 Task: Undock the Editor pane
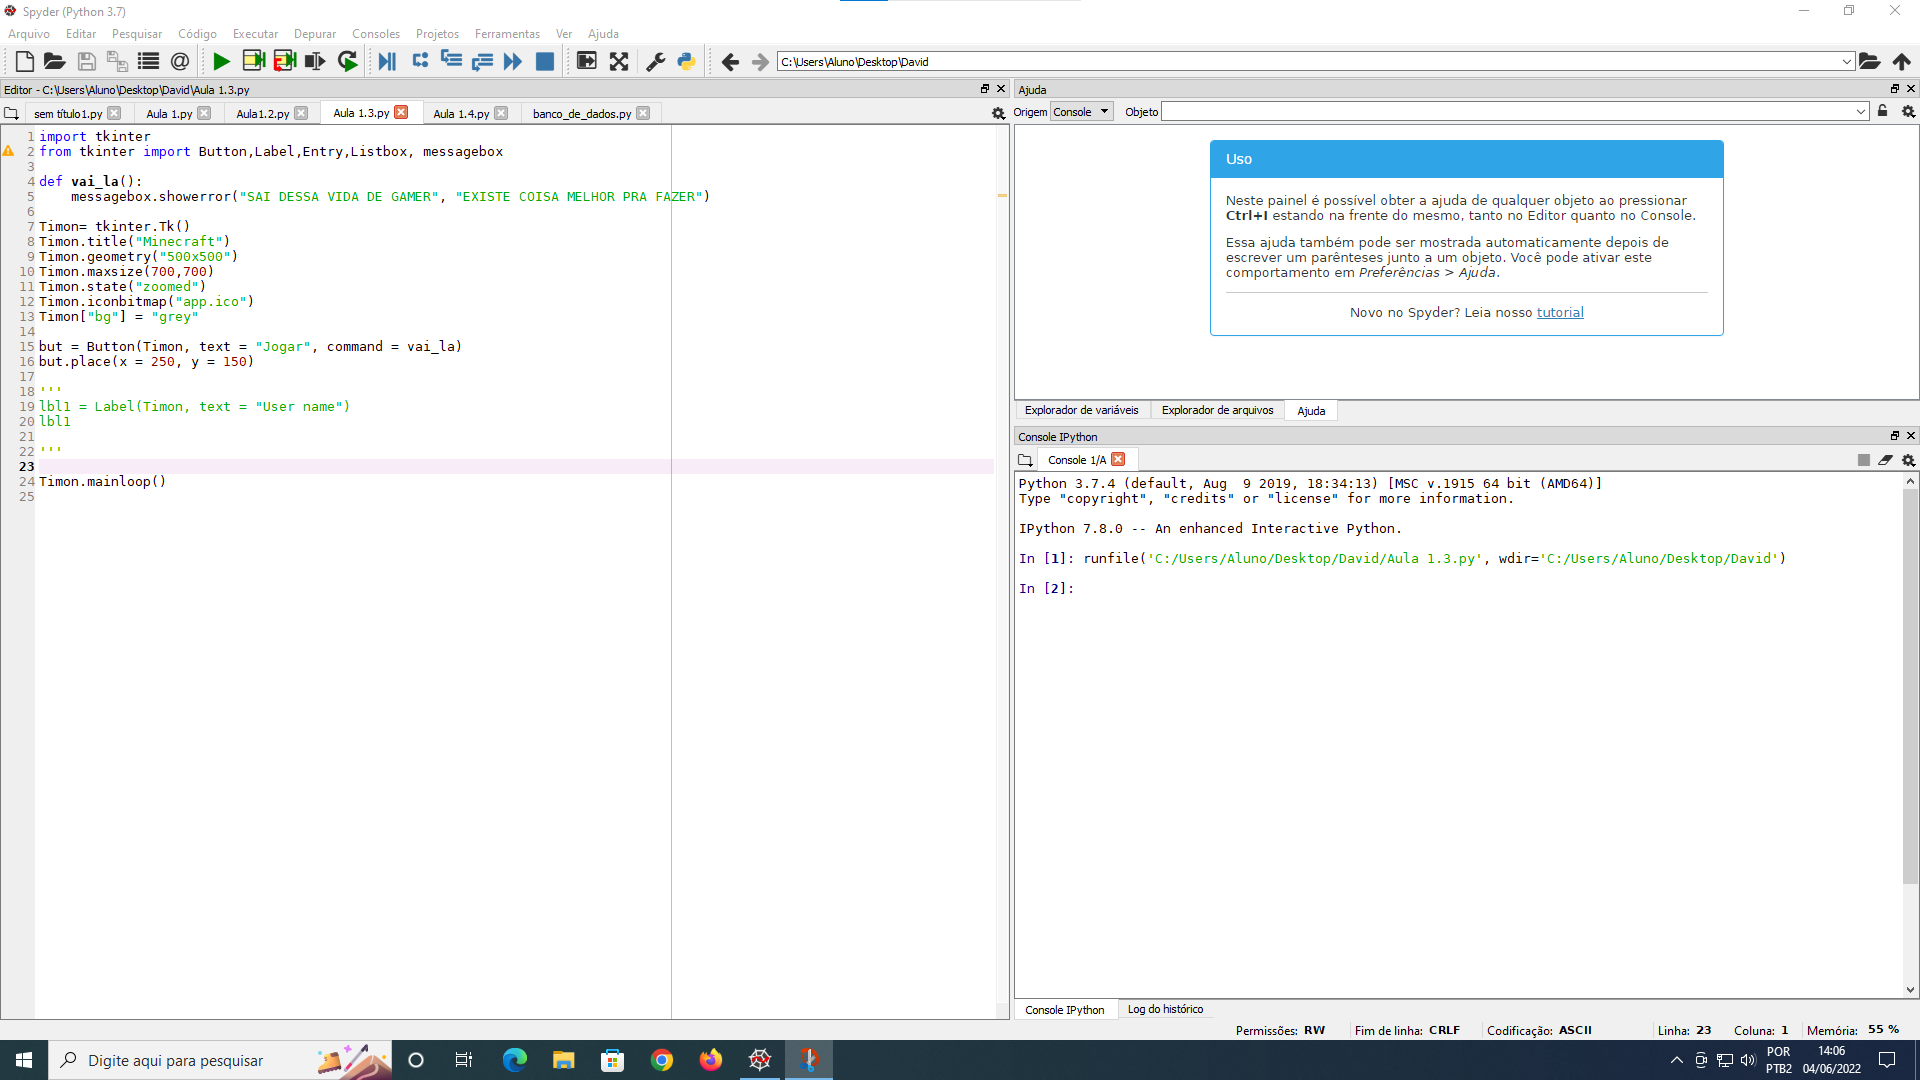point(984,89)
